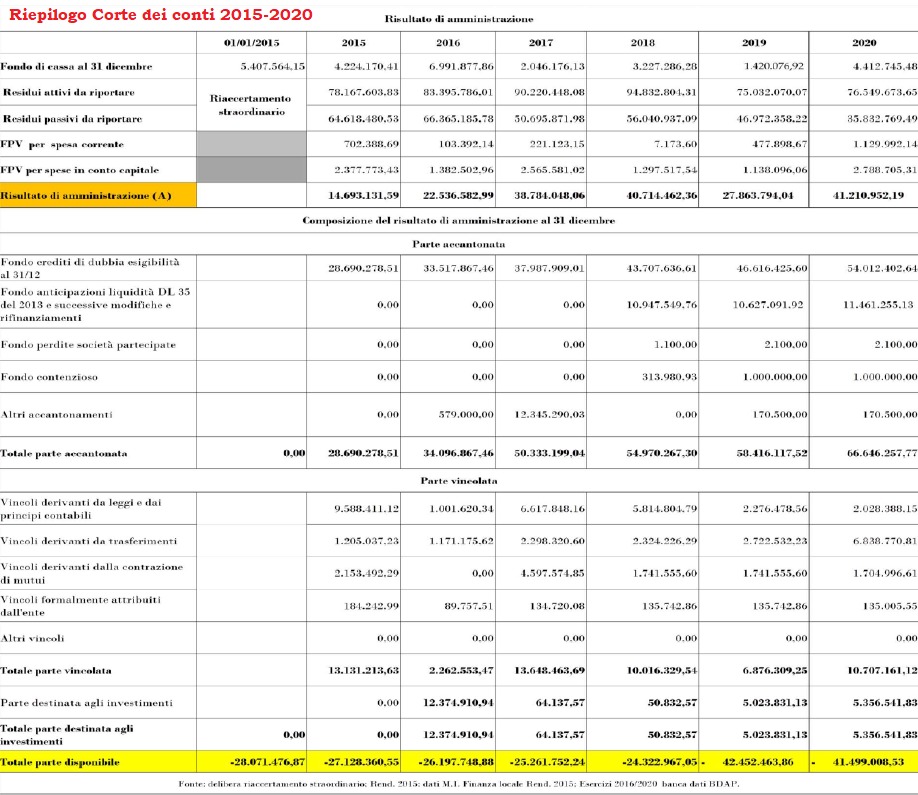Image resolution: width=918 pixels, height=795 pixels.
Task: Click the Totale parte accantonata row label
Action: click(x=63, y=453)
